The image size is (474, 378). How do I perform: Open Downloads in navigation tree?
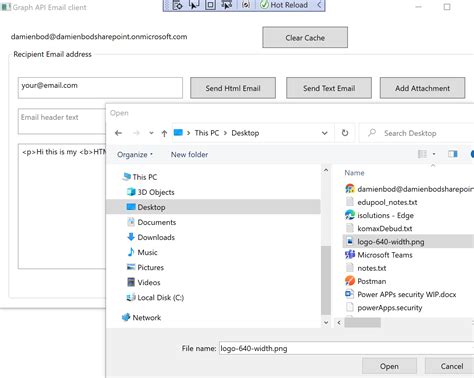tap(151, 237)
